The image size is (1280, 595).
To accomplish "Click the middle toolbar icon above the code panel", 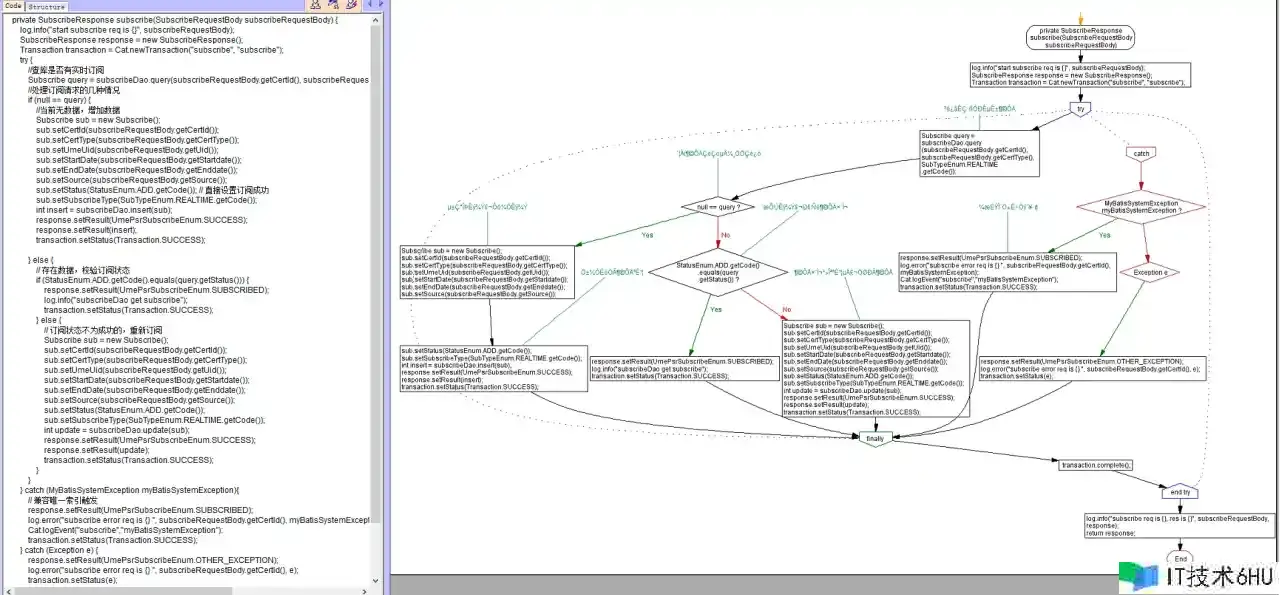I will coord(331,6).
